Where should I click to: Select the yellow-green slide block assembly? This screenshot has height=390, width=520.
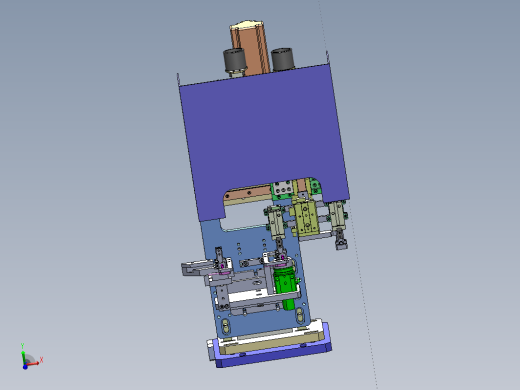(306, 217)
